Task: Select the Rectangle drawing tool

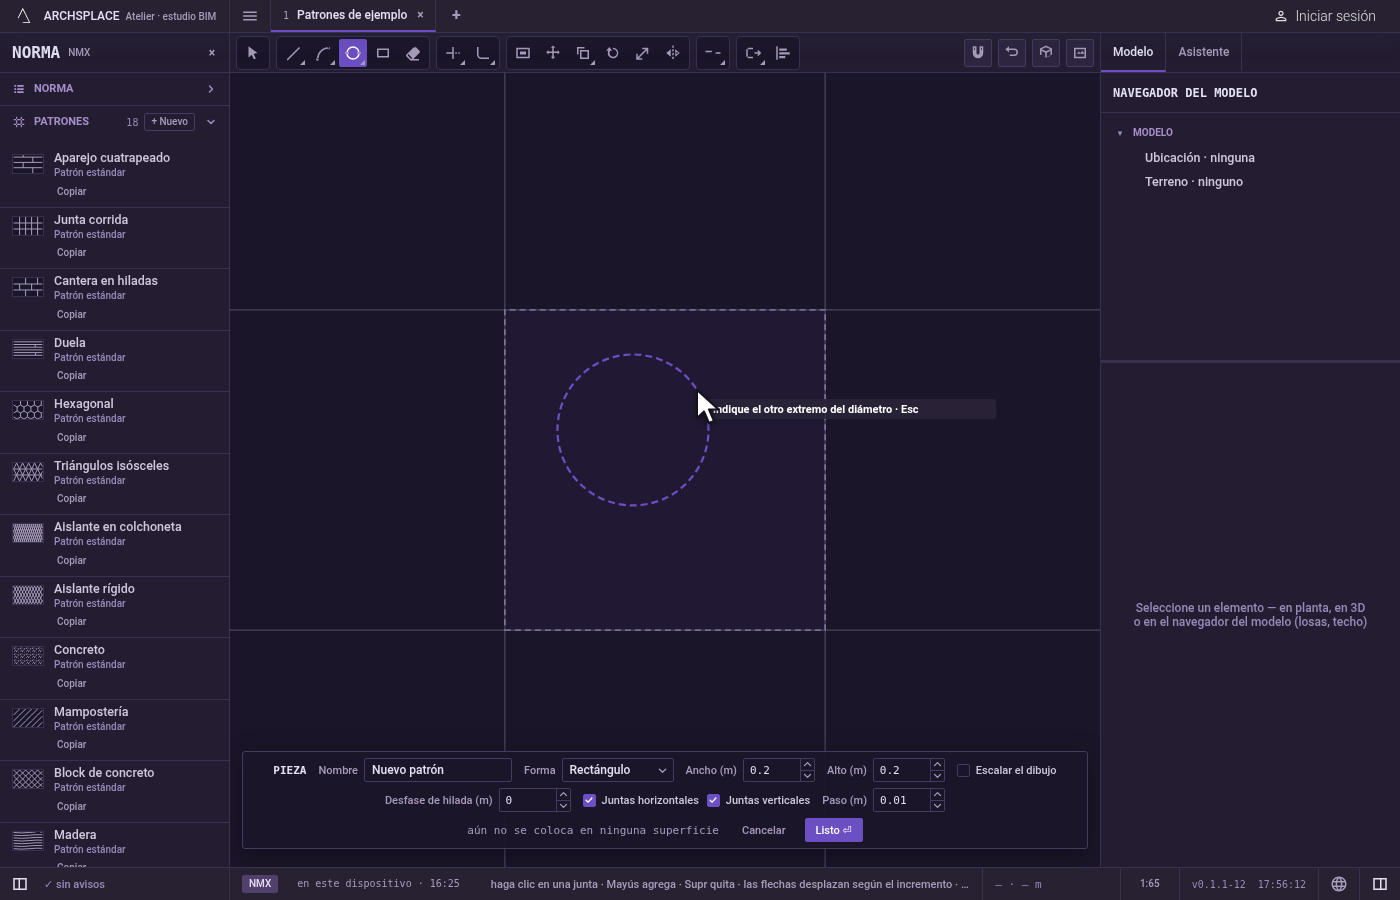Action: pos(383,53)
